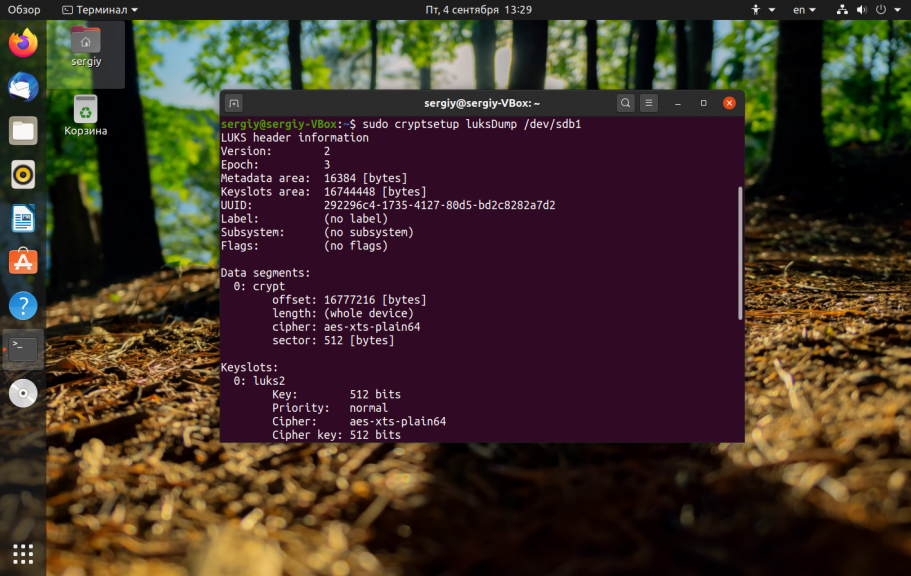Click the Key: 512 bits line

336,395
